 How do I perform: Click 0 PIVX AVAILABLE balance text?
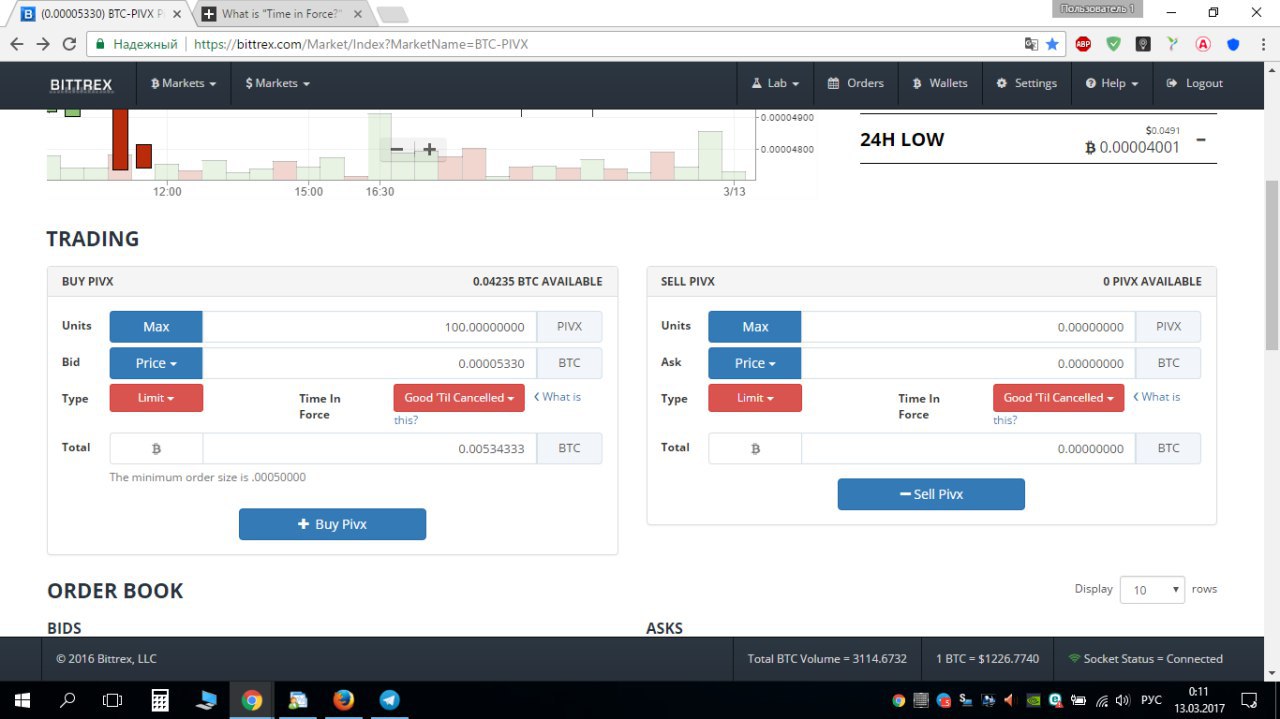[1153, 282]
